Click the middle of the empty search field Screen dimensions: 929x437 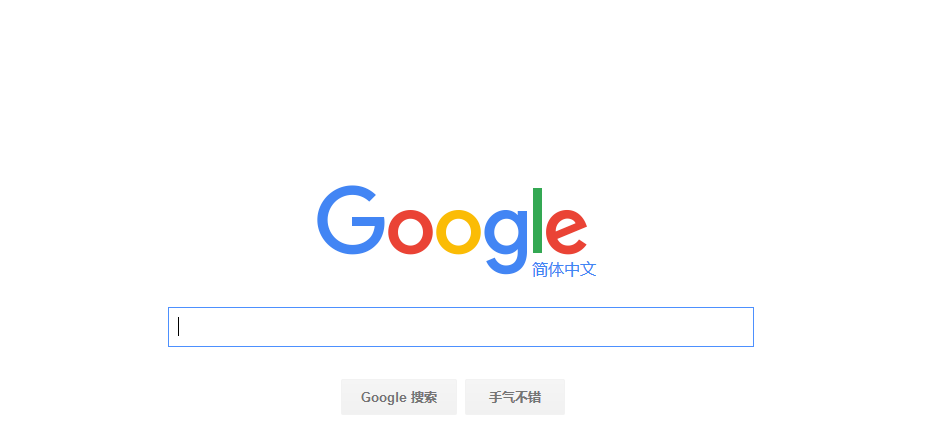461,327
